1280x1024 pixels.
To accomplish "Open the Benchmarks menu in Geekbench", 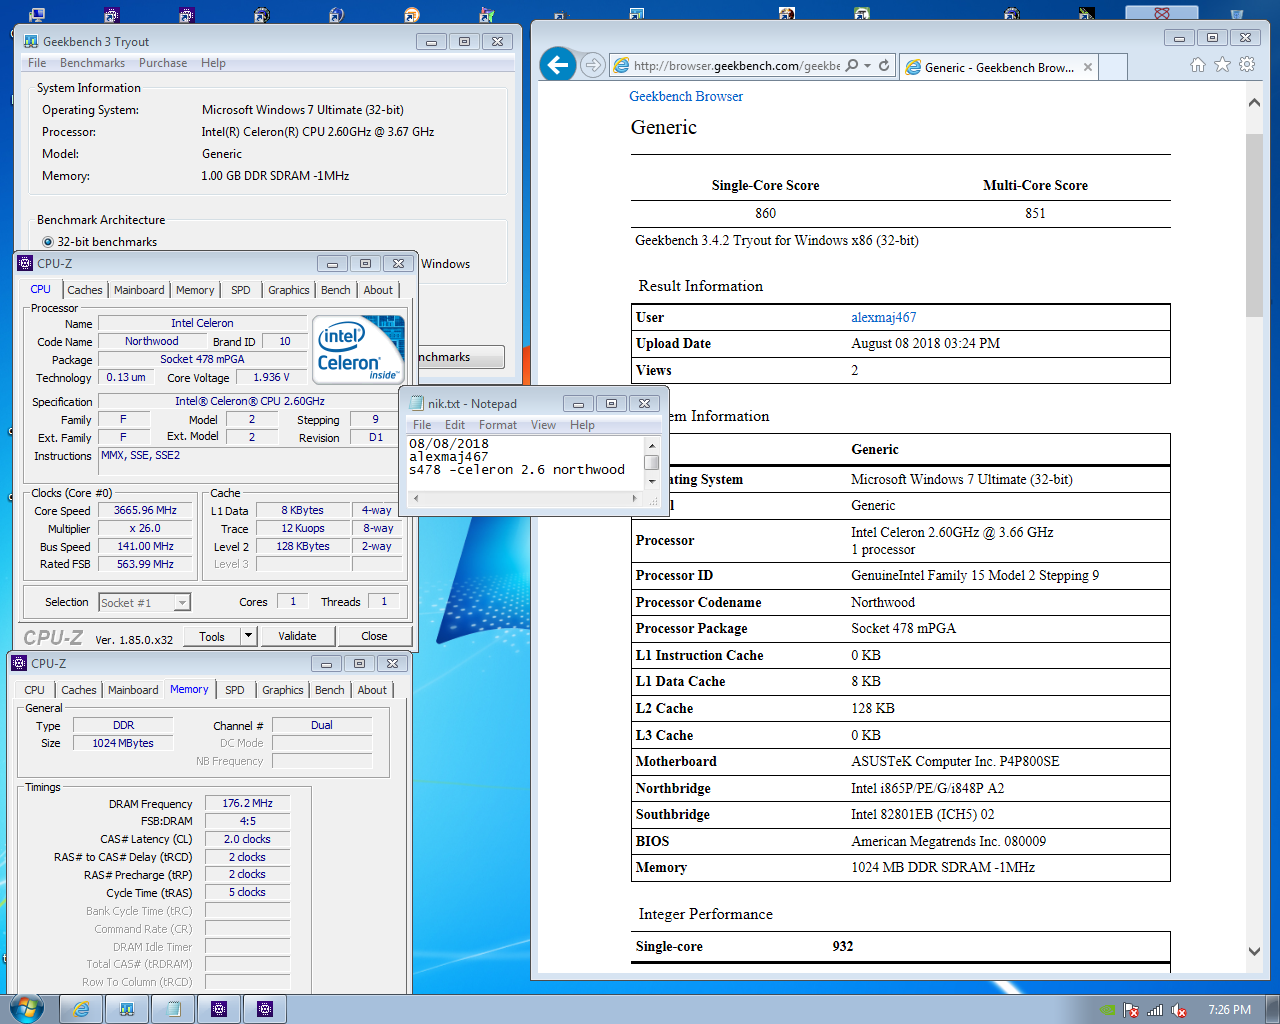I will 92,63.
